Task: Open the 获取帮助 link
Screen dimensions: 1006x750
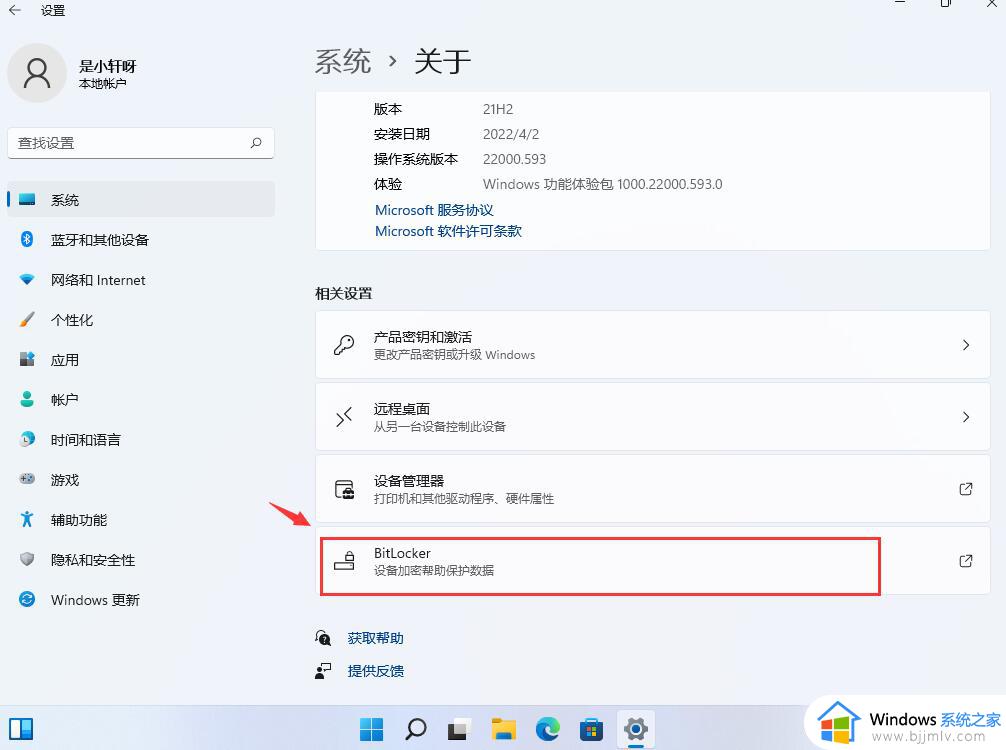Action: point(375,638)
